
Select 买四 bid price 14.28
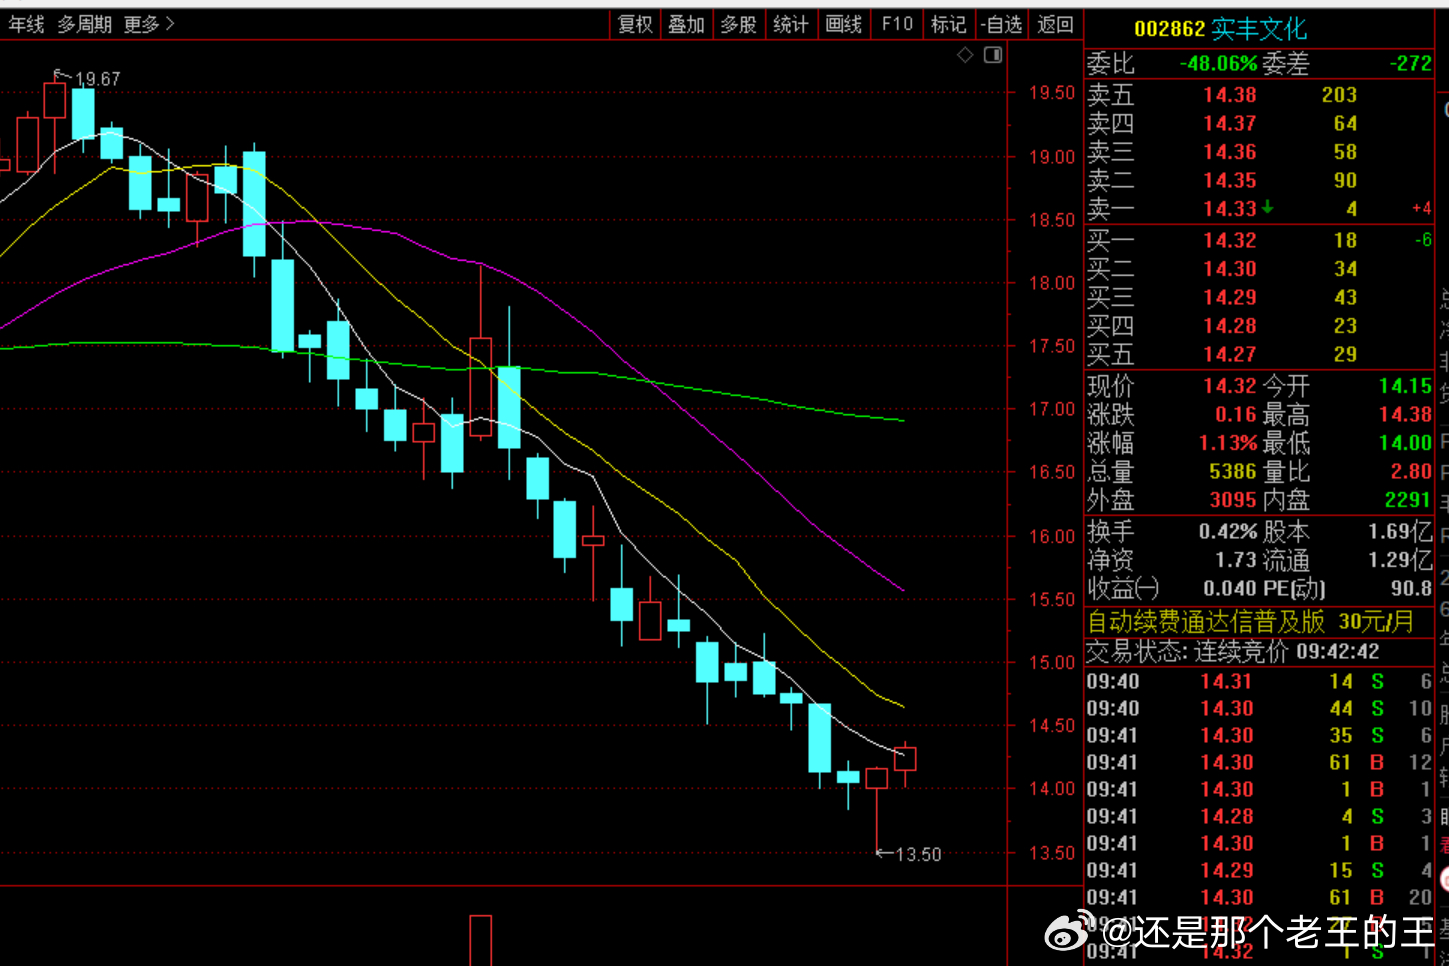coord(1230,326)
